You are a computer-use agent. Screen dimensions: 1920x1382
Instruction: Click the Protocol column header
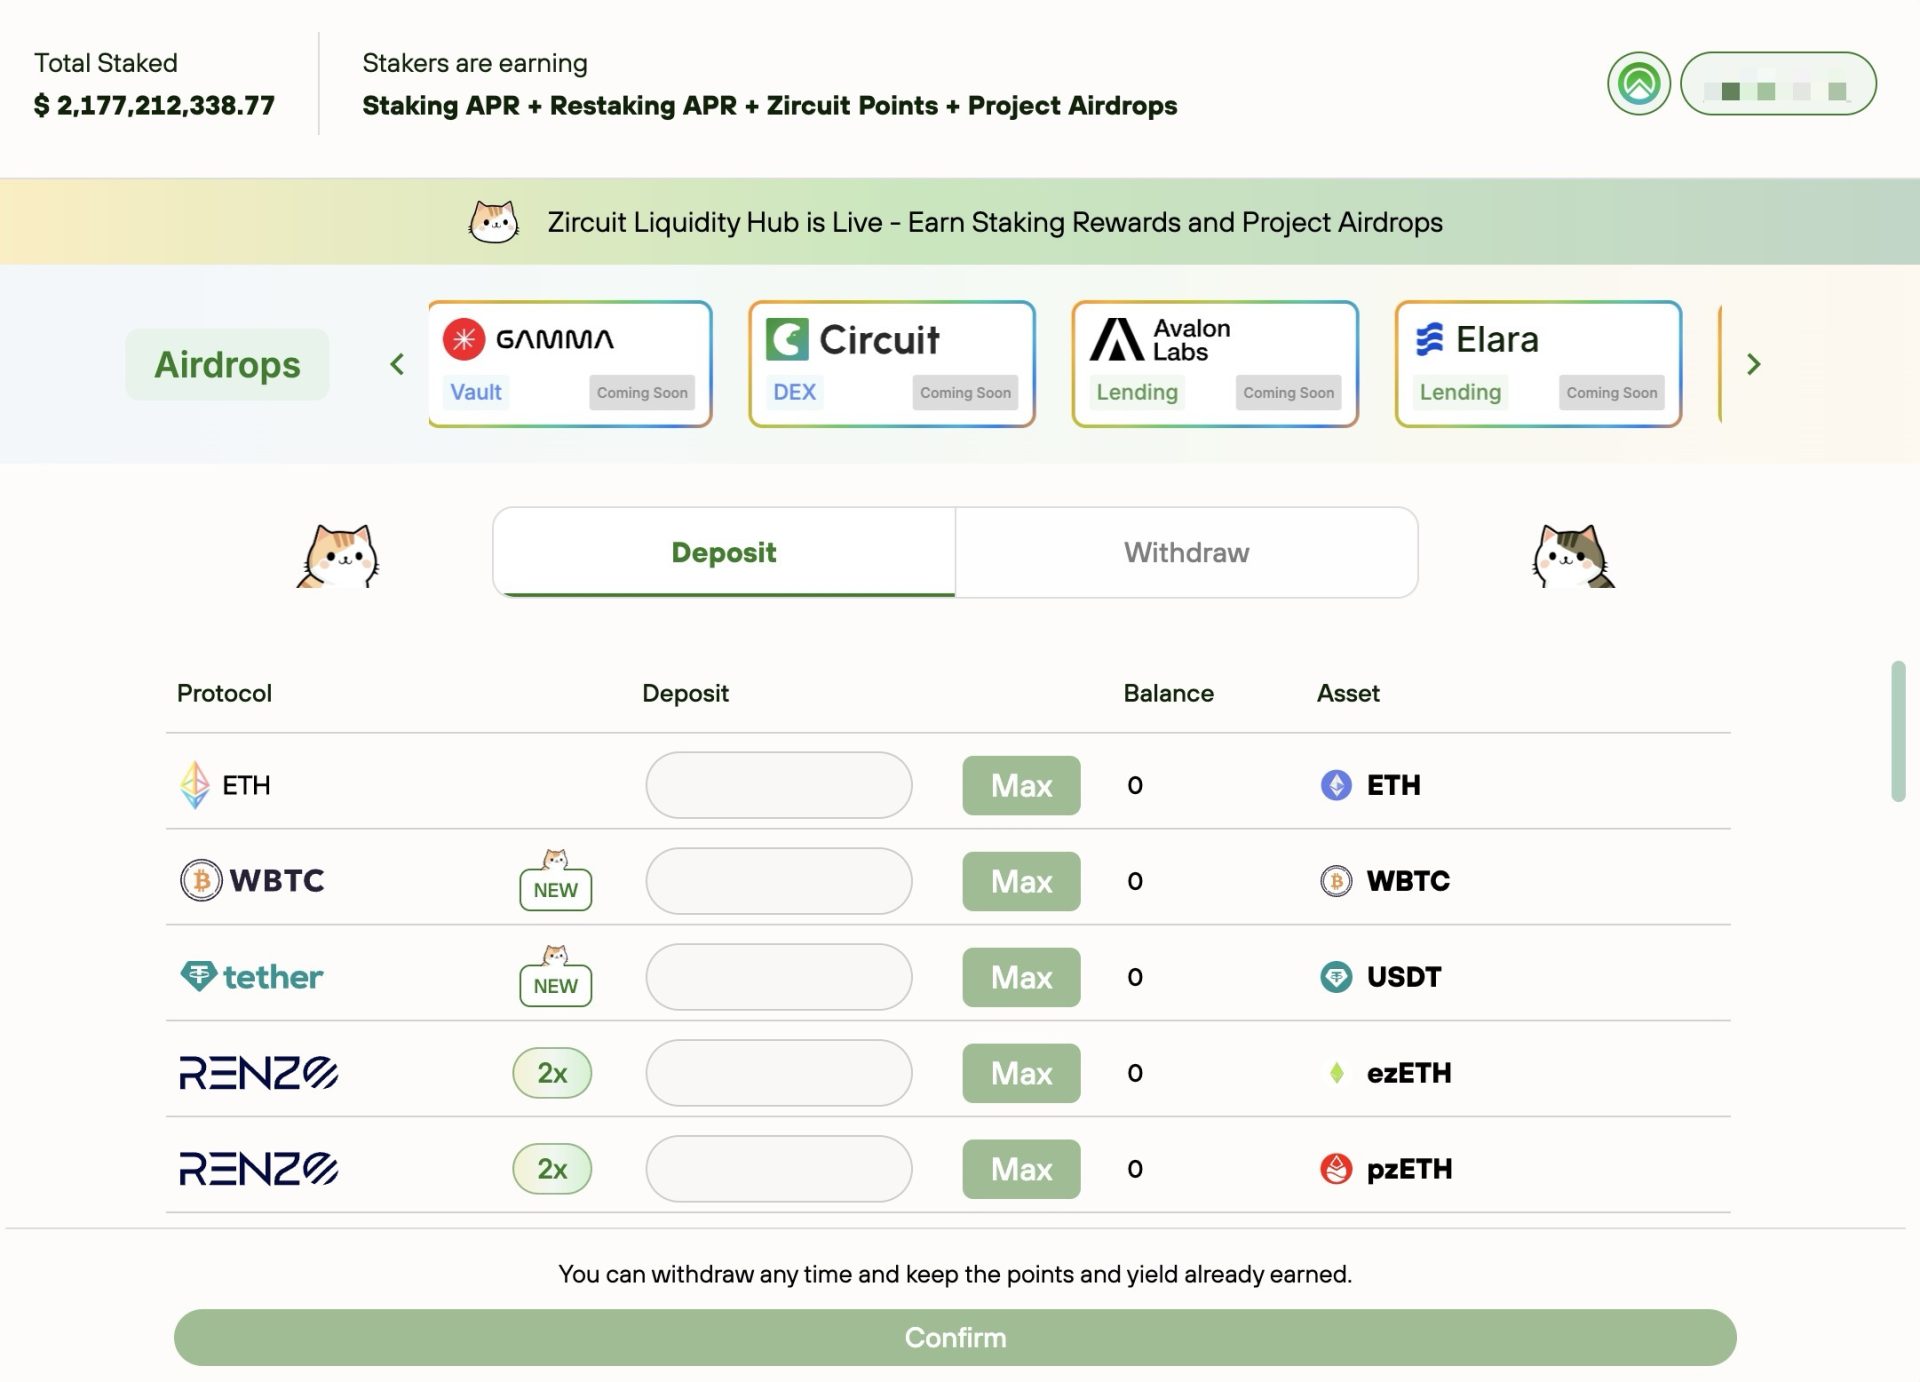click(224, 693)
